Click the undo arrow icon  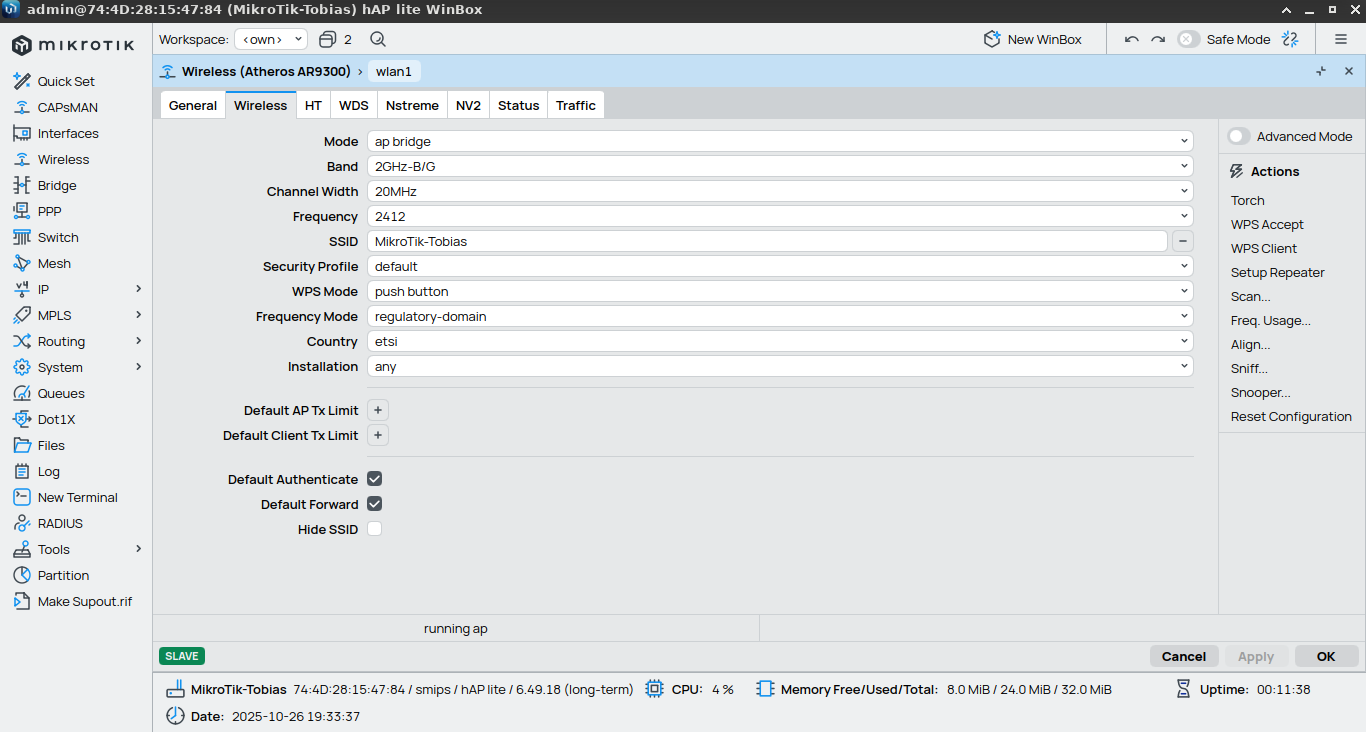(x=1132, y=39)
